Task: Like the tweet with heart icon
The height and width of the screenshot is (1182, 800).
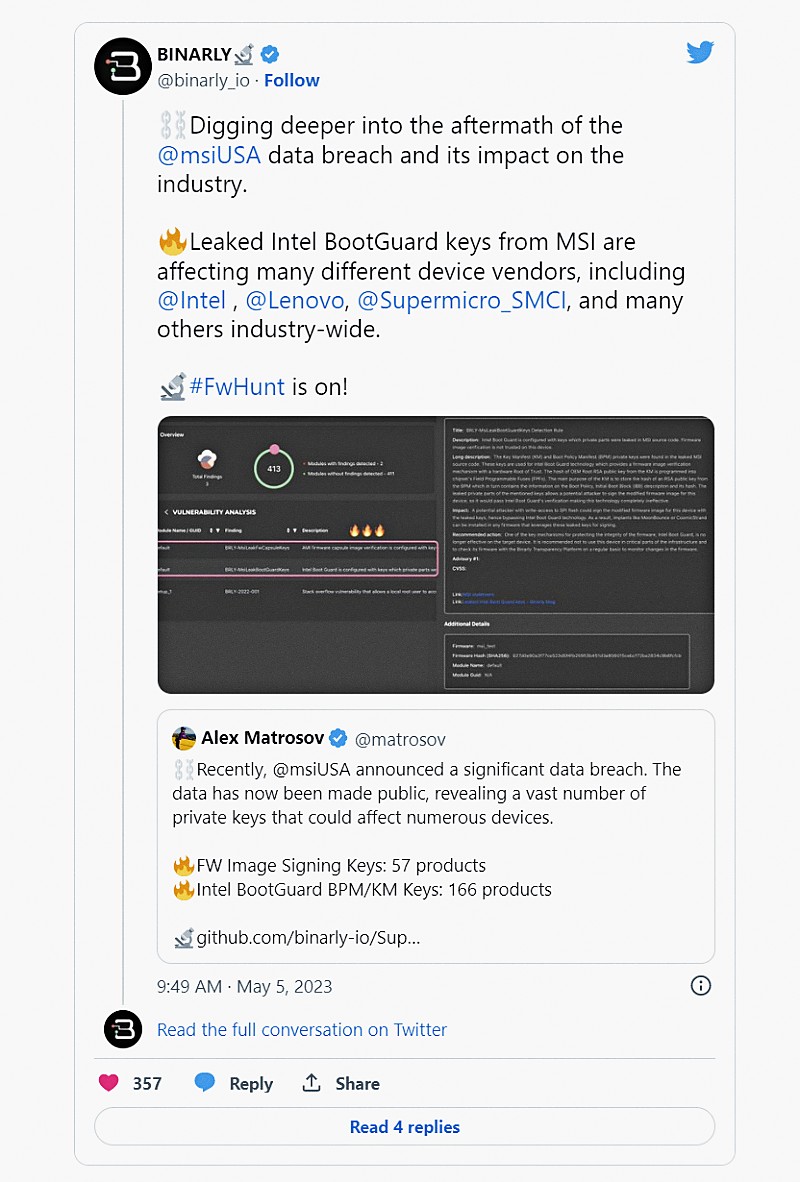Action: (x=109, y=1083)
